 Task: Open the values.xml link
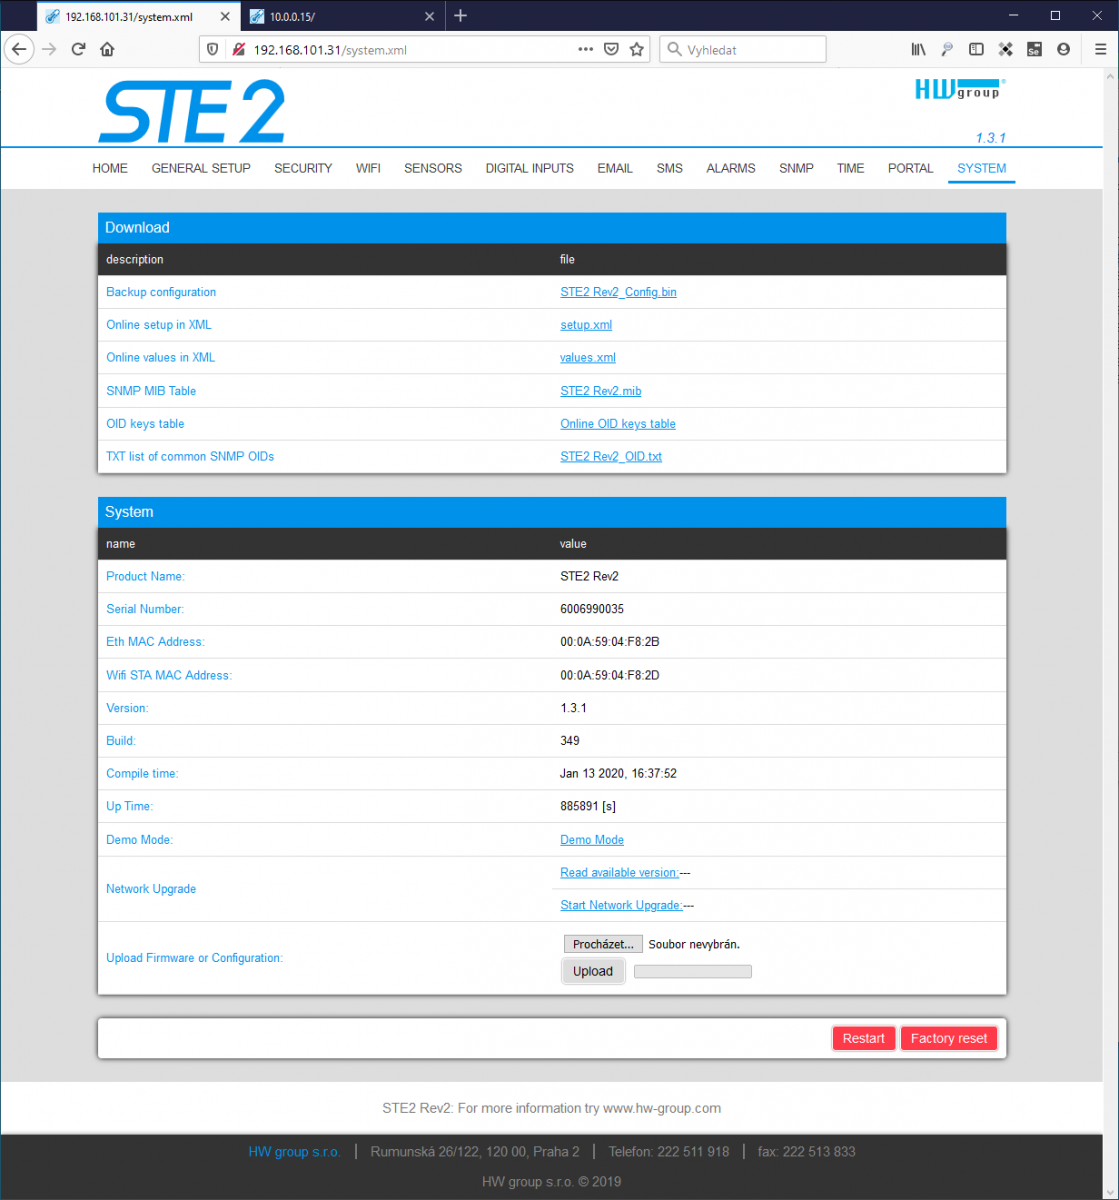(588, 357)
